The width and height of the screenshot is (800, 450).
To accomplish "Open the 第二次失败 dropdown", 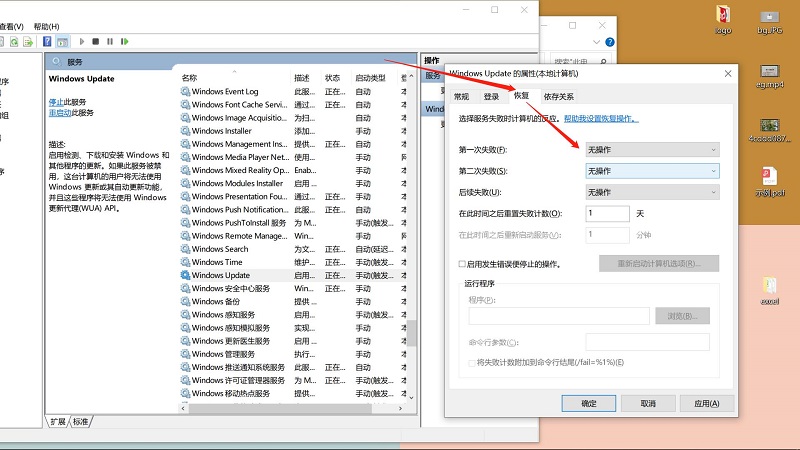I will coord(652,171).
